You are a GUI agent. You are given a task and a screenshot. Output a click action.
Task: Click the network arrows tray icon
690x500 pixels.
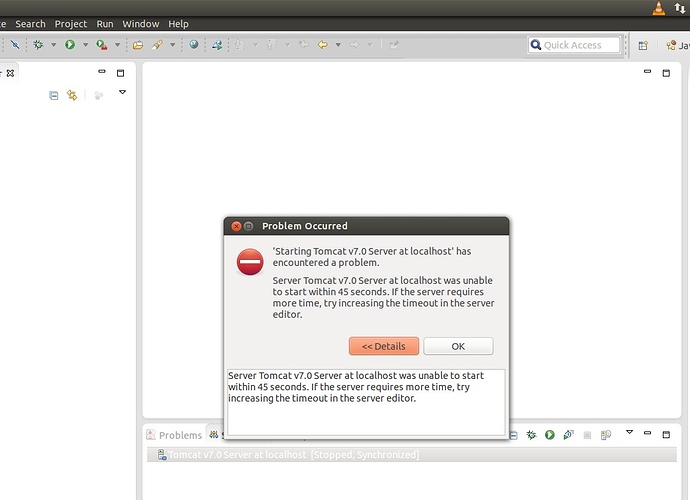pyautogui.click(x=680, y=8)
